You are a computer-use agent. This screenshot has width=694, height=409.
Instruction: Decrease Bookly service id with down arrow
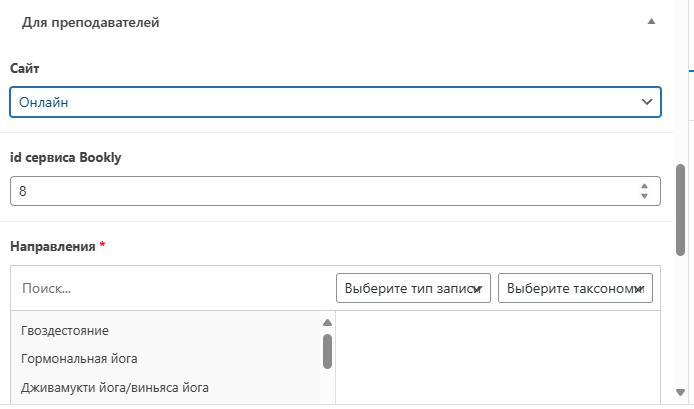pyautogui.click(x=644, y=196)
